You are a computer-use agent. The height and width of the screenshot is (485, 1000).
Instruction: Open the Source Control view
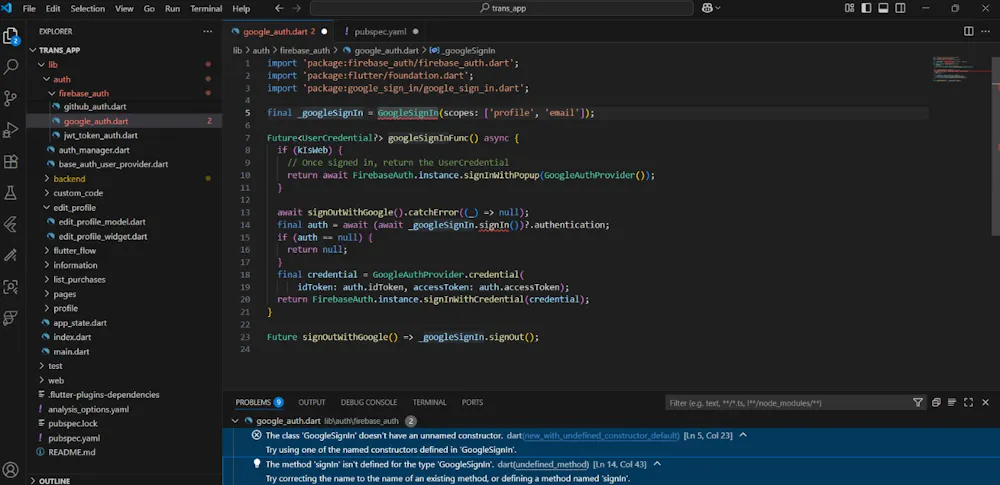point(11,98)
